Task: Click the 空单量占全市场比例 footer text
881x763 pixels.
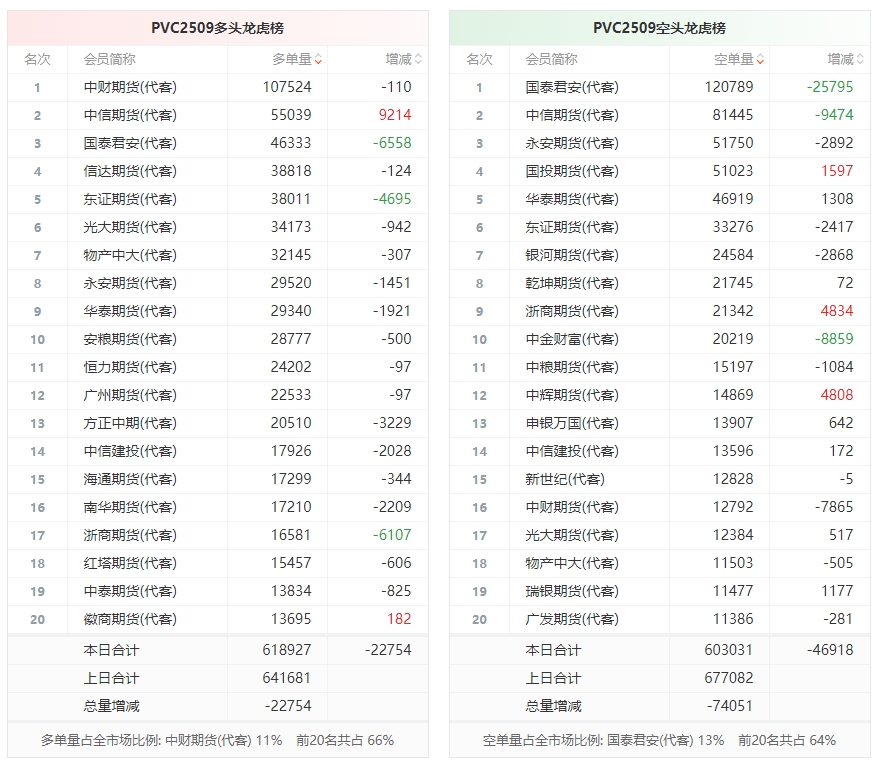Action: pos(660,741)
